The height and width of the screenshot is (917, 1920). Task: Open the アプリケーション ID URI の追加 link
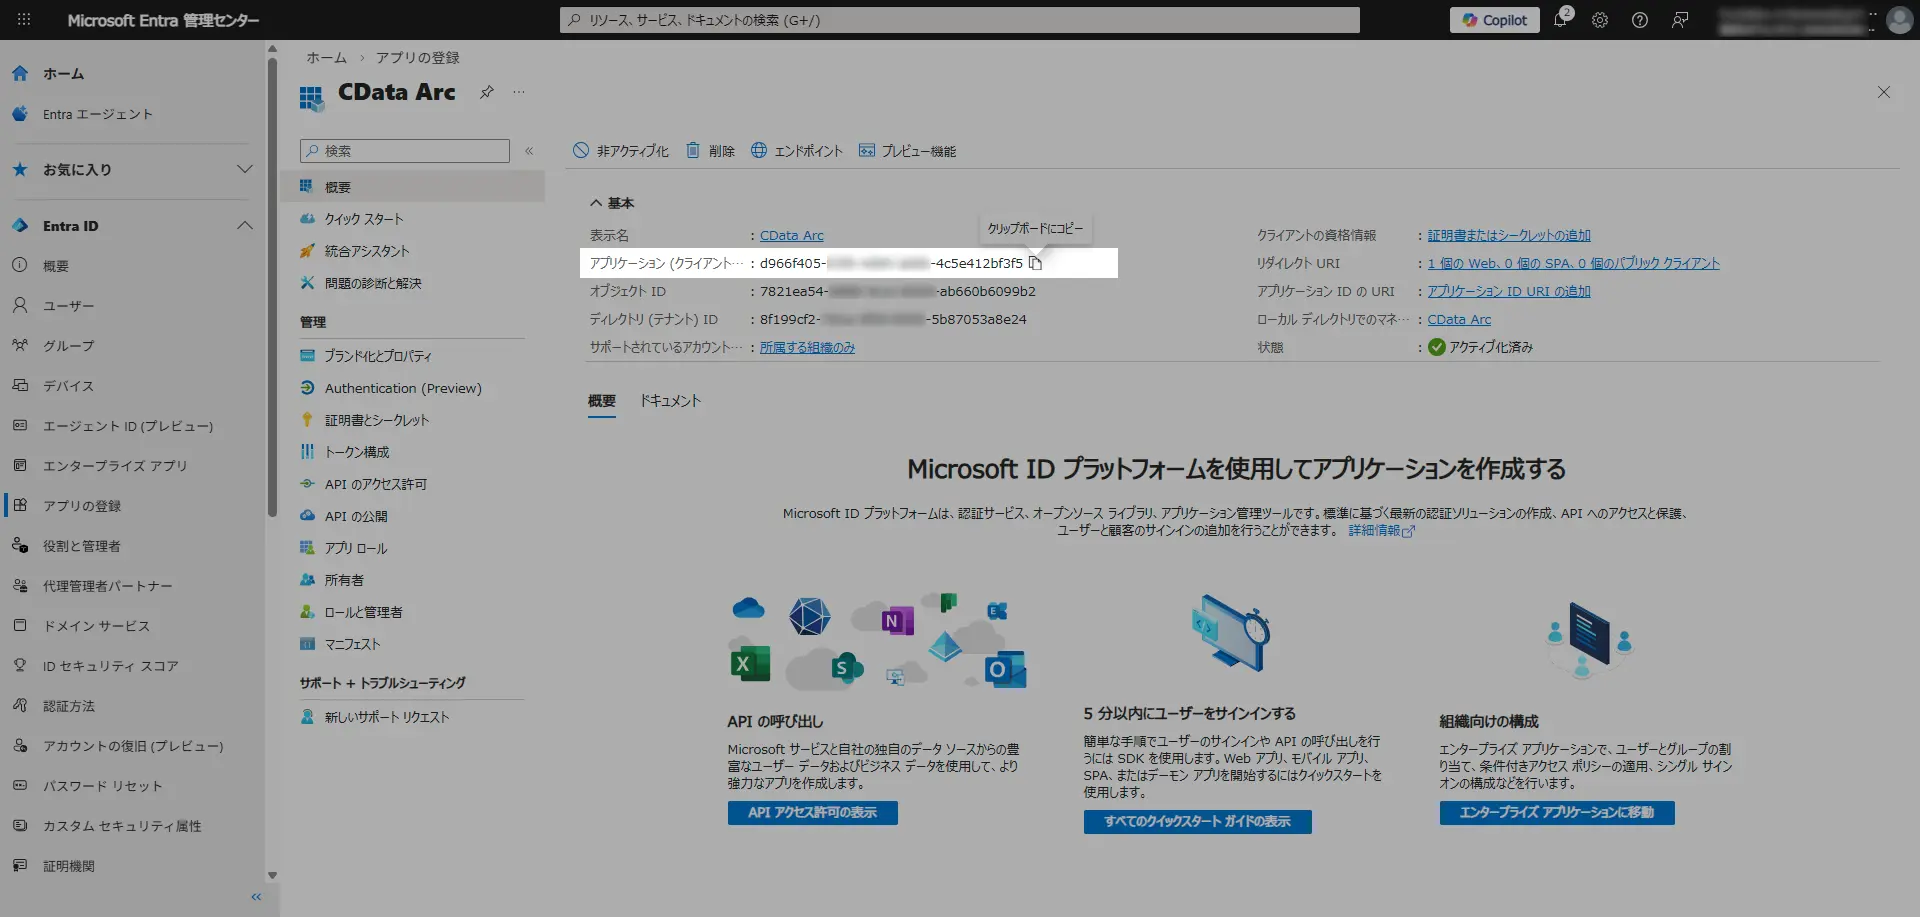[1509, 291]
